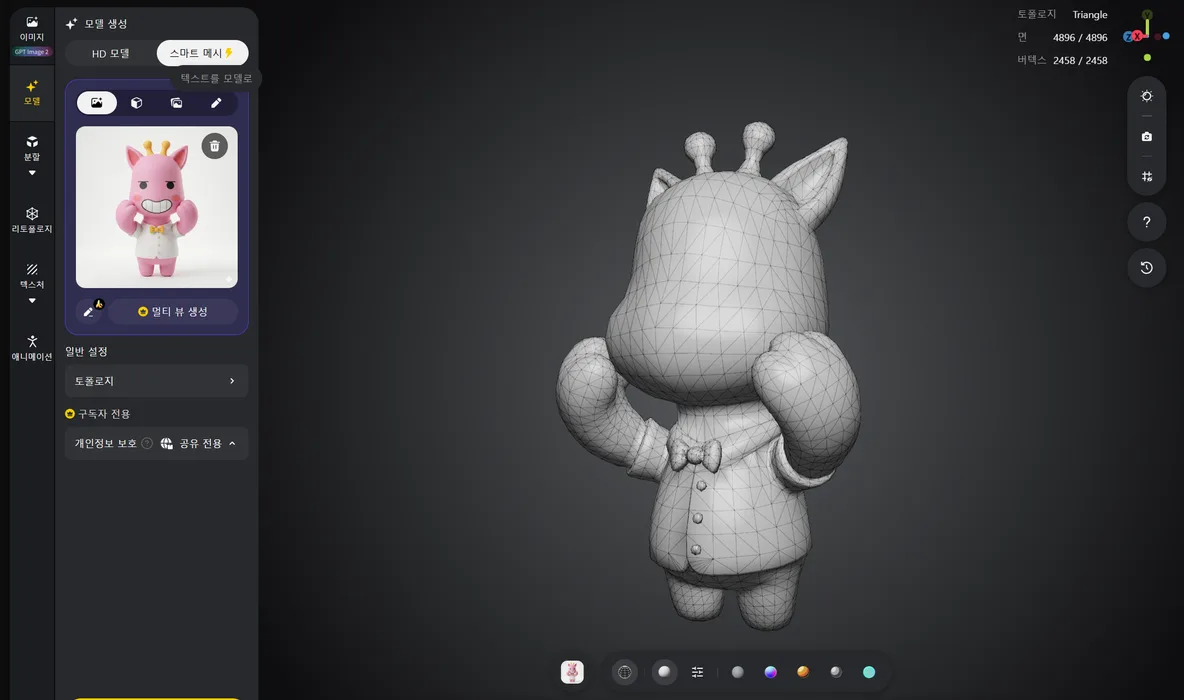Click the Triangle topology value
The height and width of the screenshot is (700, 1184).
(x=1090, y=15)
